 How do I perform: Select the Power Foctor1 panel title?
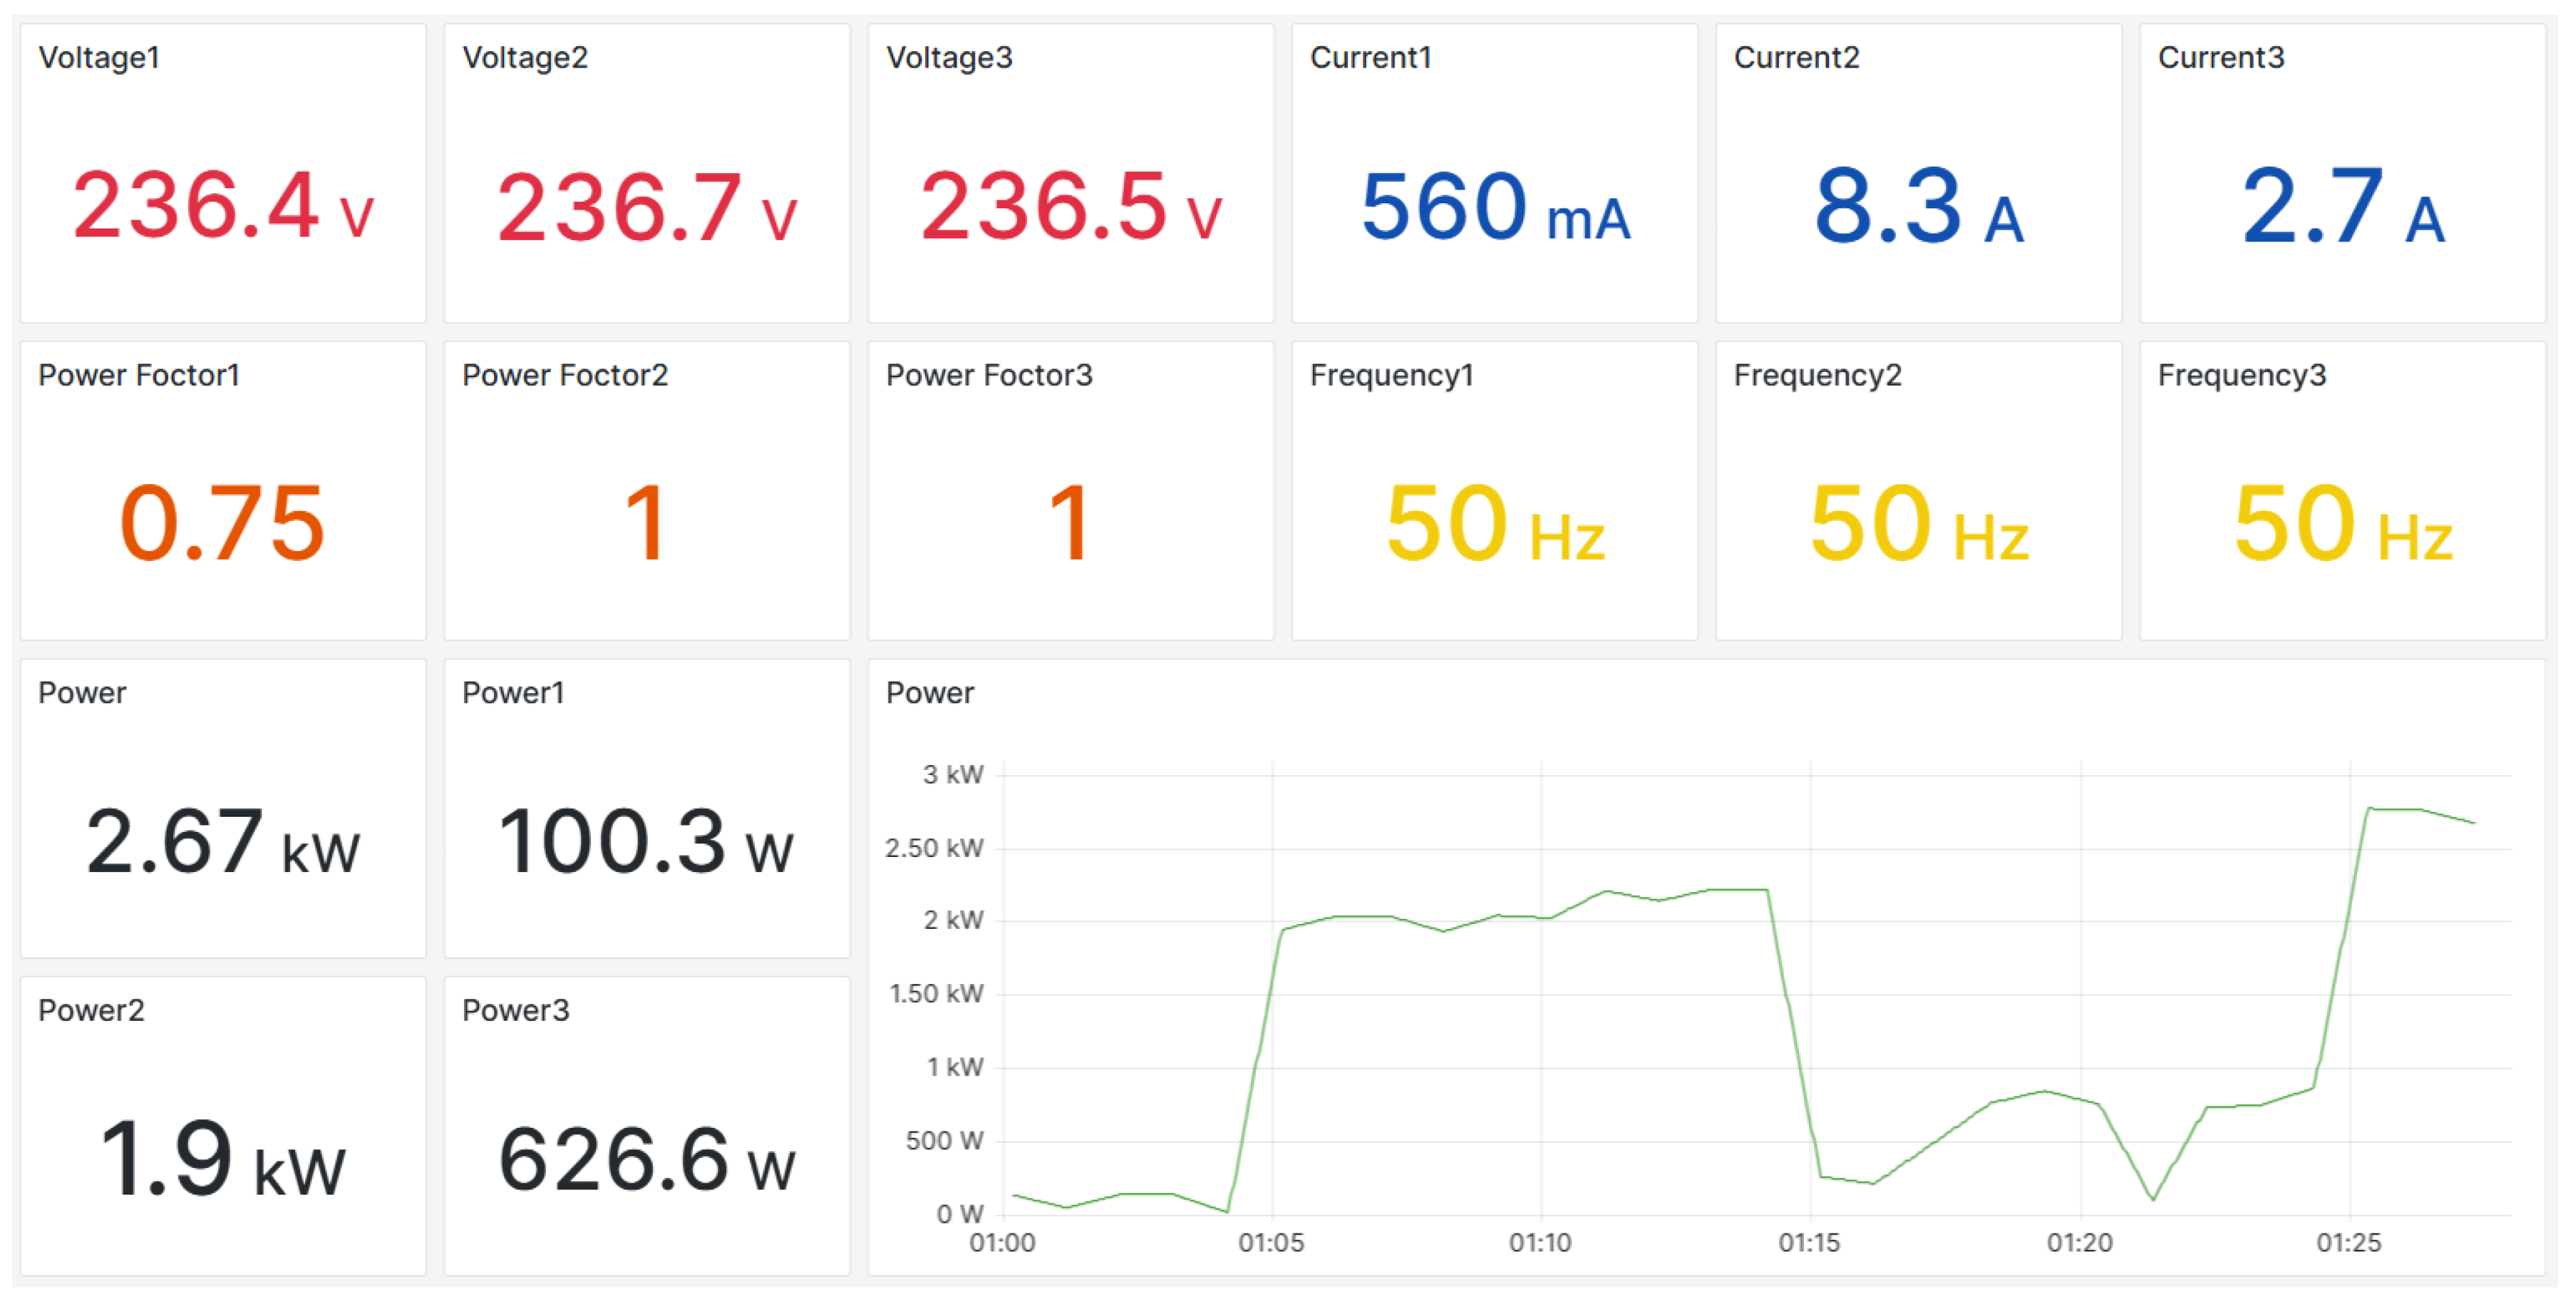pos(139,375)
